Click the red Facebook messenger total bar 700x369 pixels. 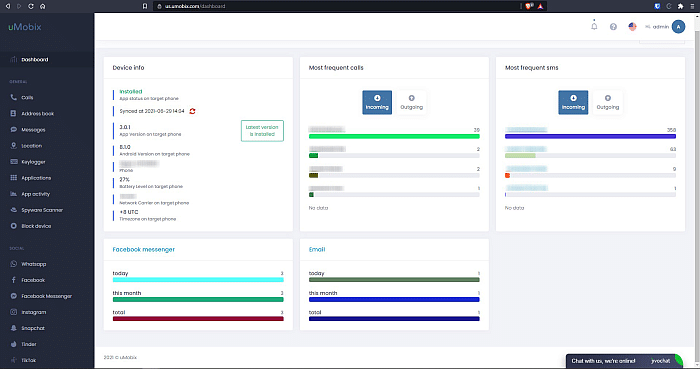point(198,319)
